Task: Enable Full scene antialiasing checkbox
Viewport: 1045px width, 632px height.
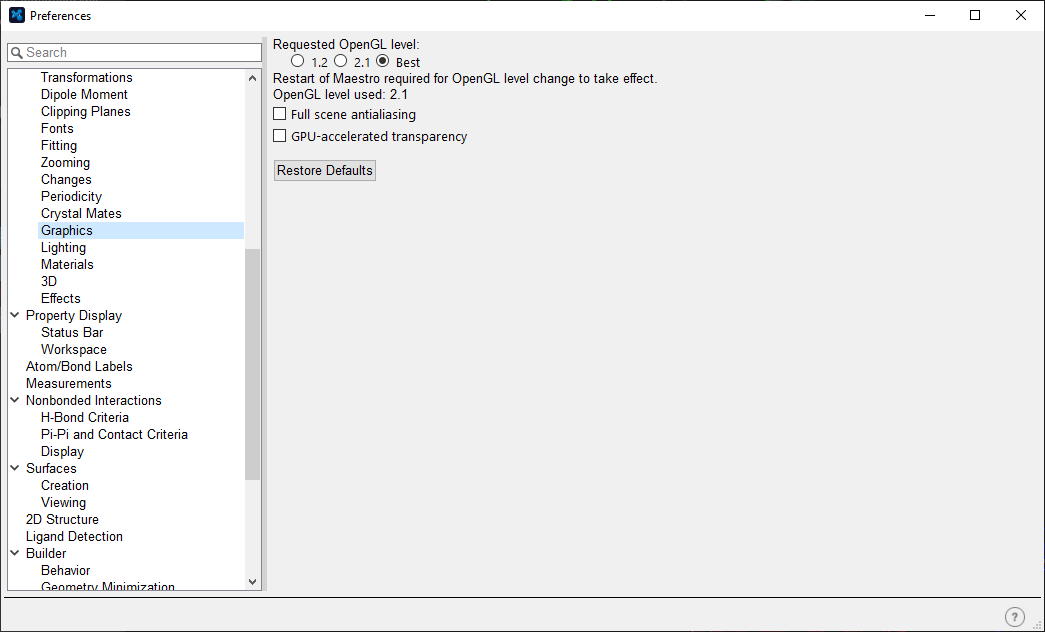Action: (x=280, y=114)
